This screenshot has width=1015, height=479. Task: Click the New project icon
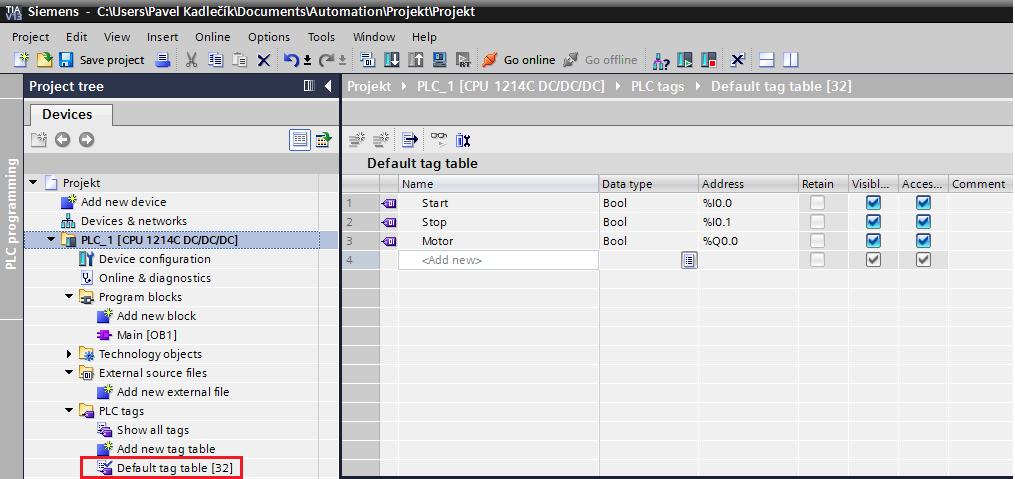click(x=21, y=60)
